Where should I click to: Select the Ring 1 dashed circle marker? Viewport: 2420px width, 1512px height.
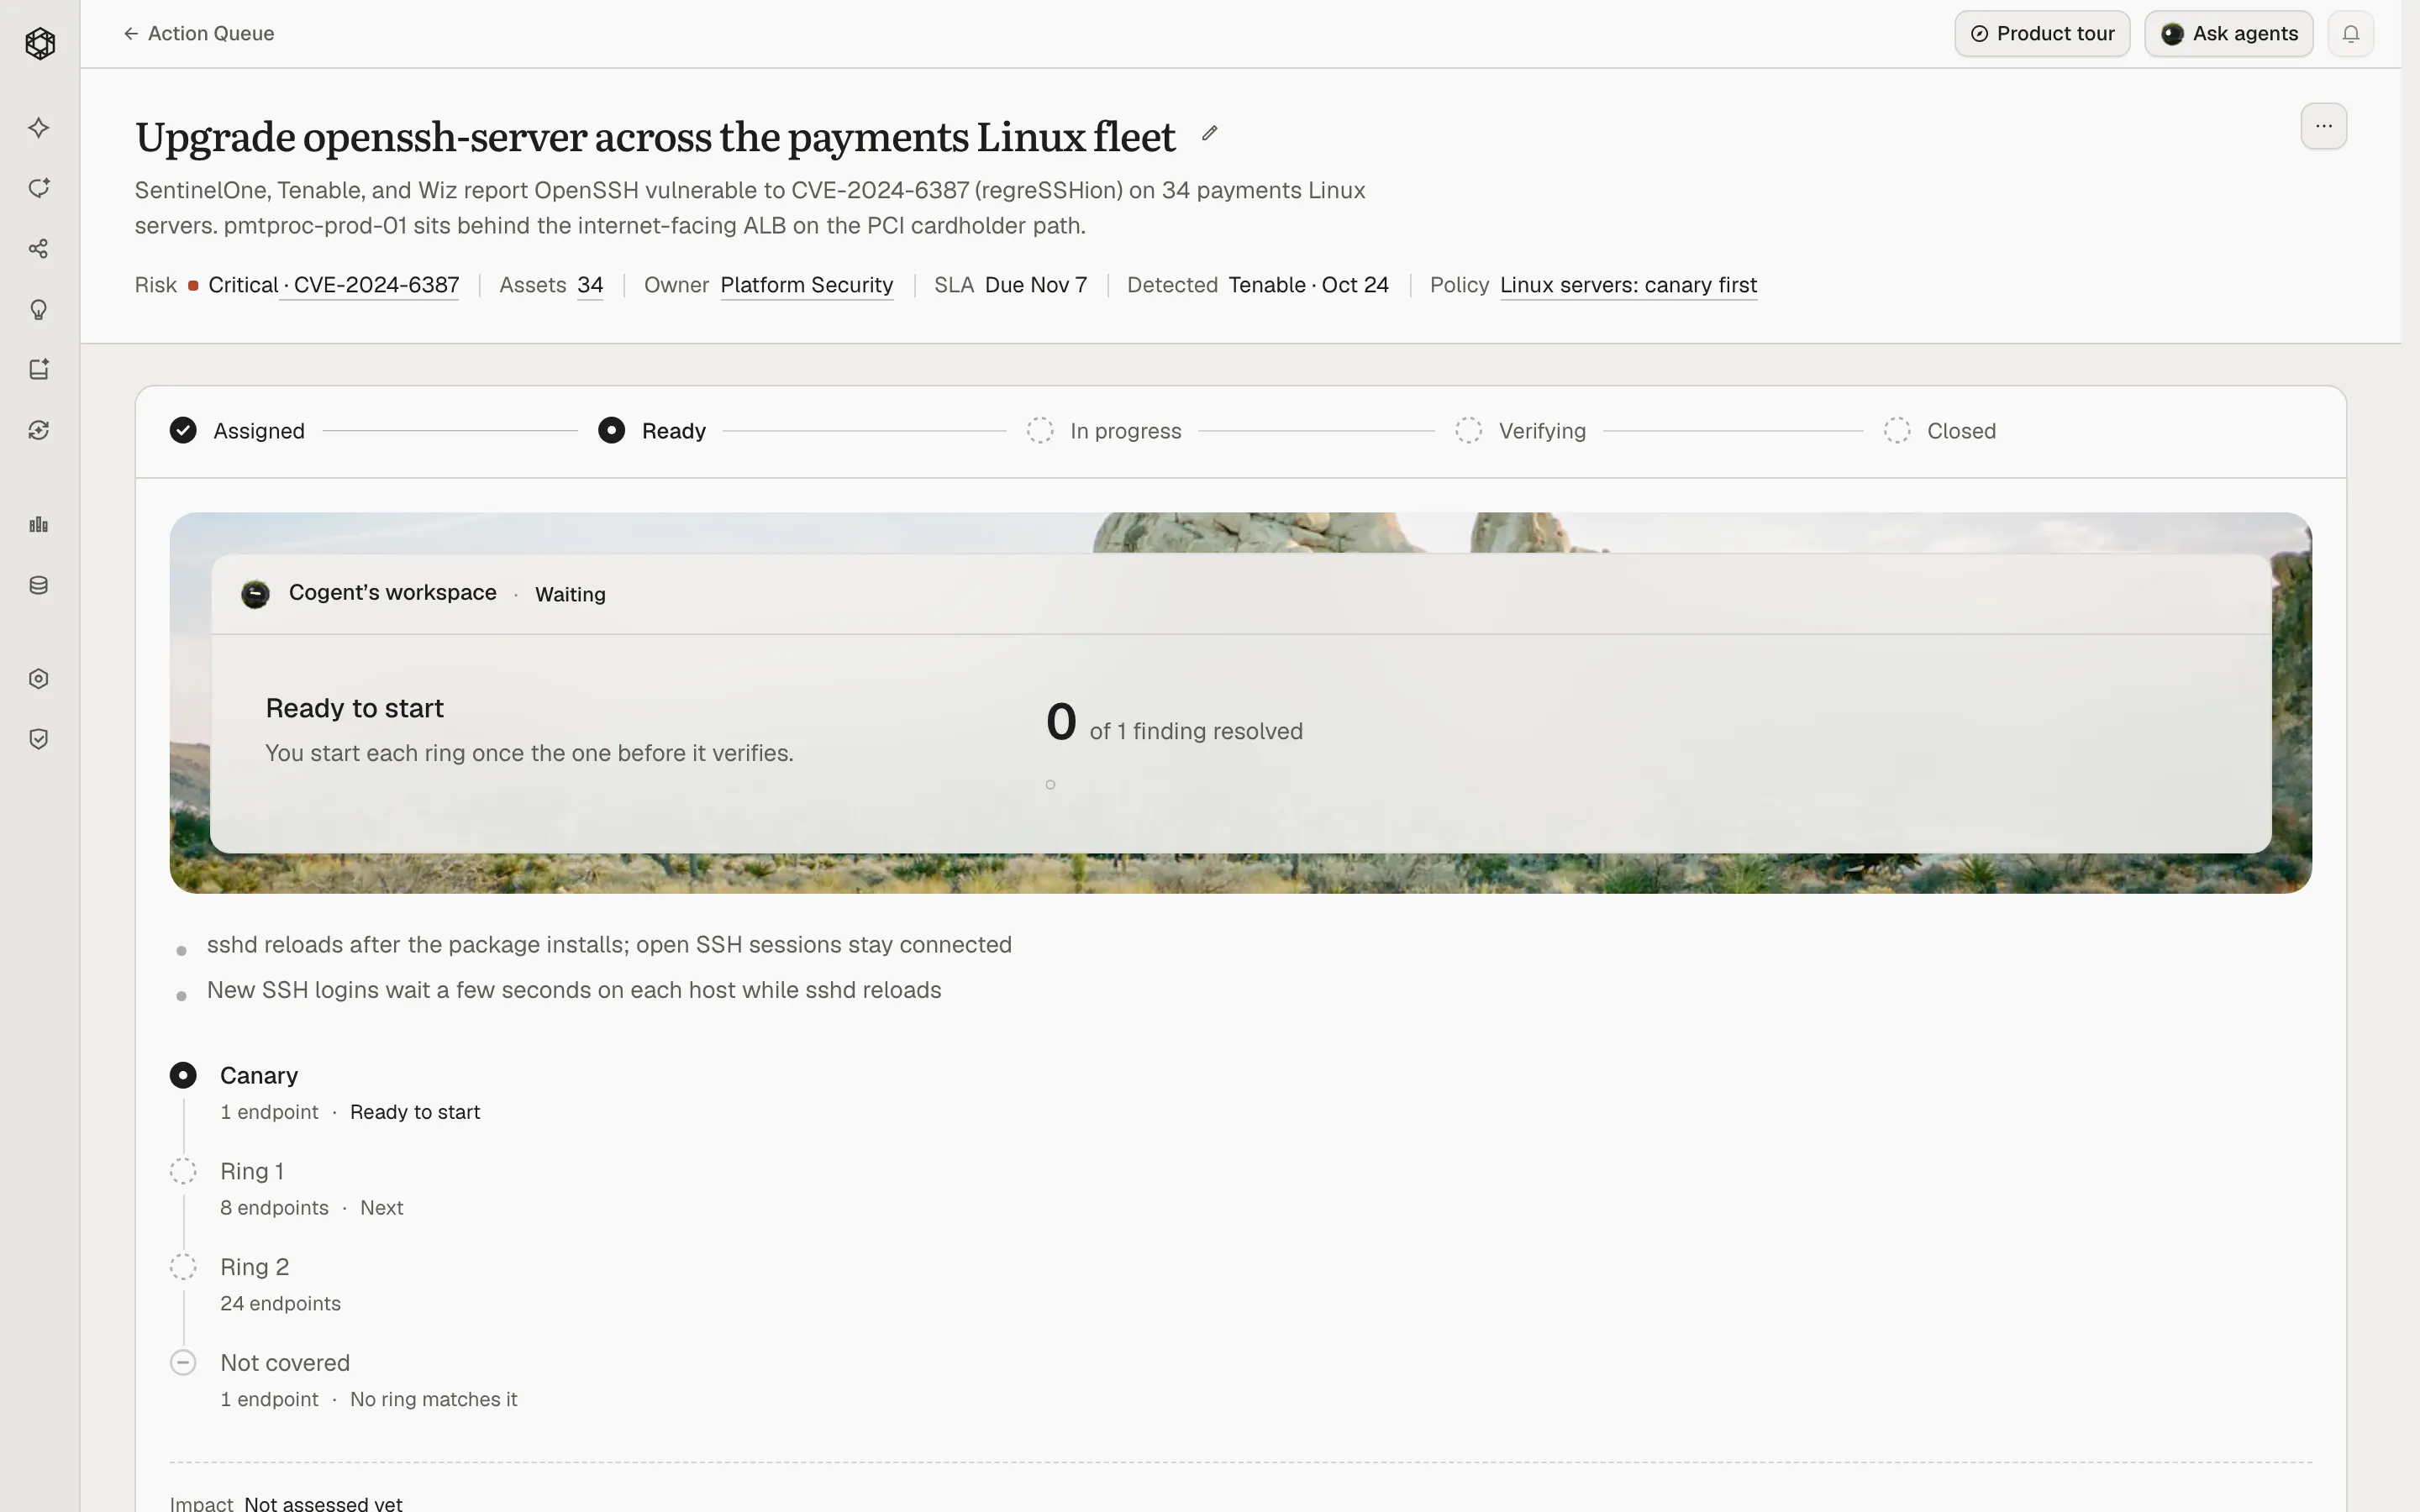click(x=183, y=1171)
